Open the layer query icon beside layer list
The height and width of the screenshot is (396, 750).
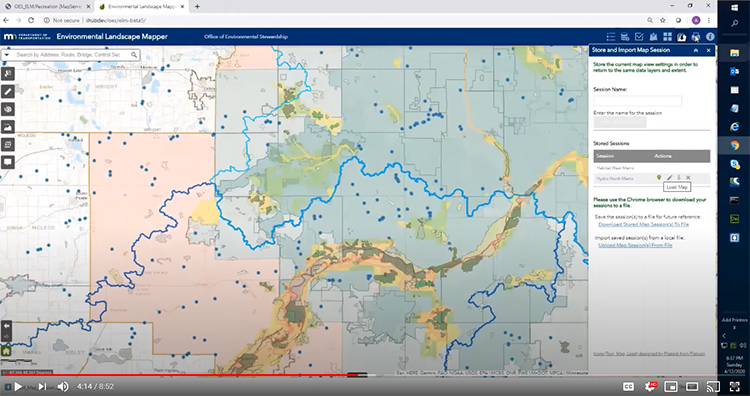625,37
